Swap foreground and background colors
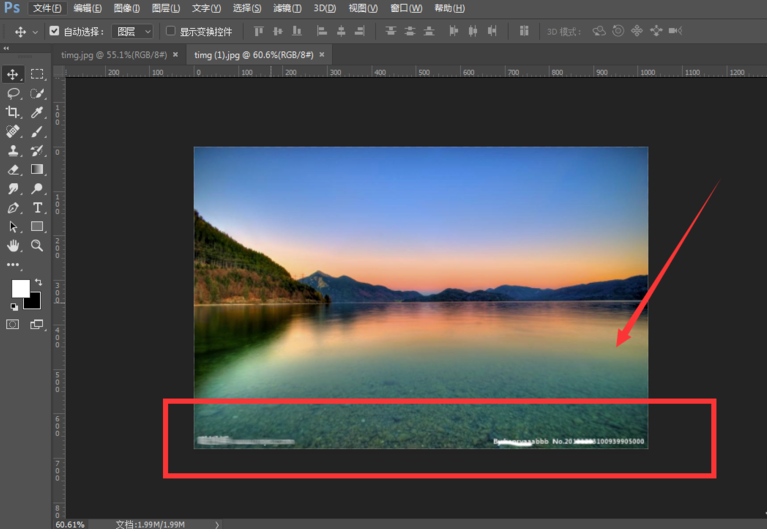 pos(38,283)
